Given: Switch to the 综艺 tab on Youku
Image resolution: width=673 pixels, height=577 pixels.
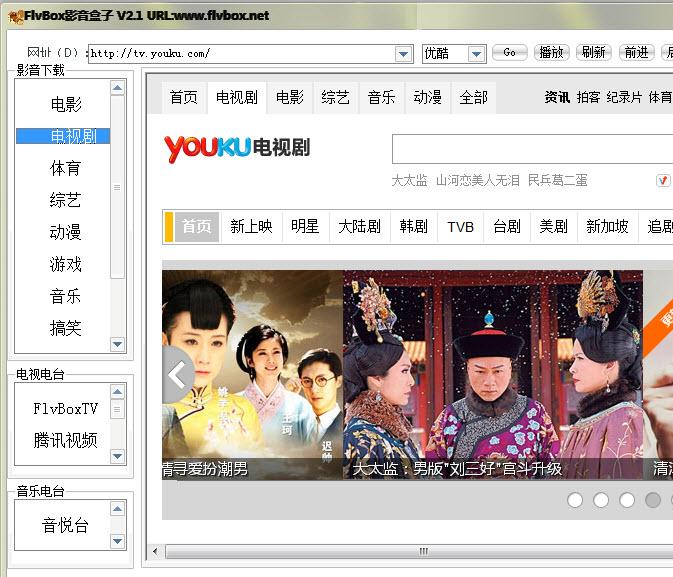Looking at the screenshot, I should click(335, 97).
